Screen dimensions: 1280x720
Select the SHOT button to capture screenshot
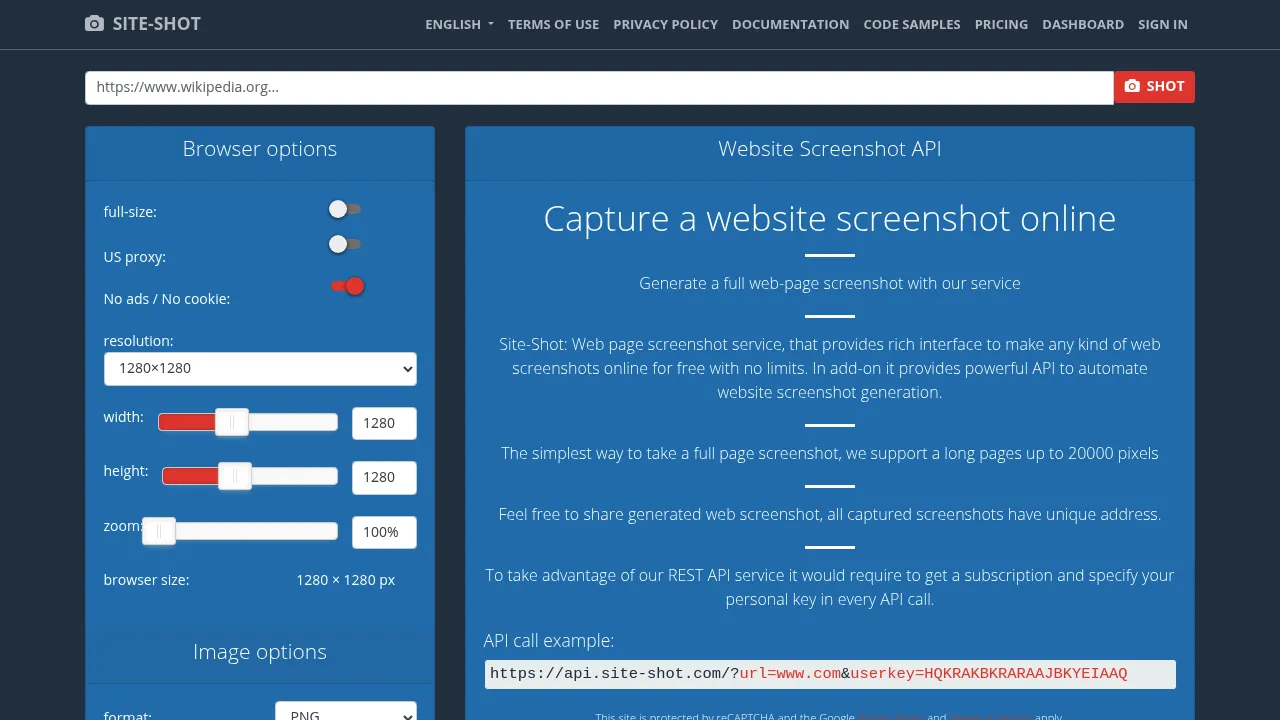tap(1154, 86)
